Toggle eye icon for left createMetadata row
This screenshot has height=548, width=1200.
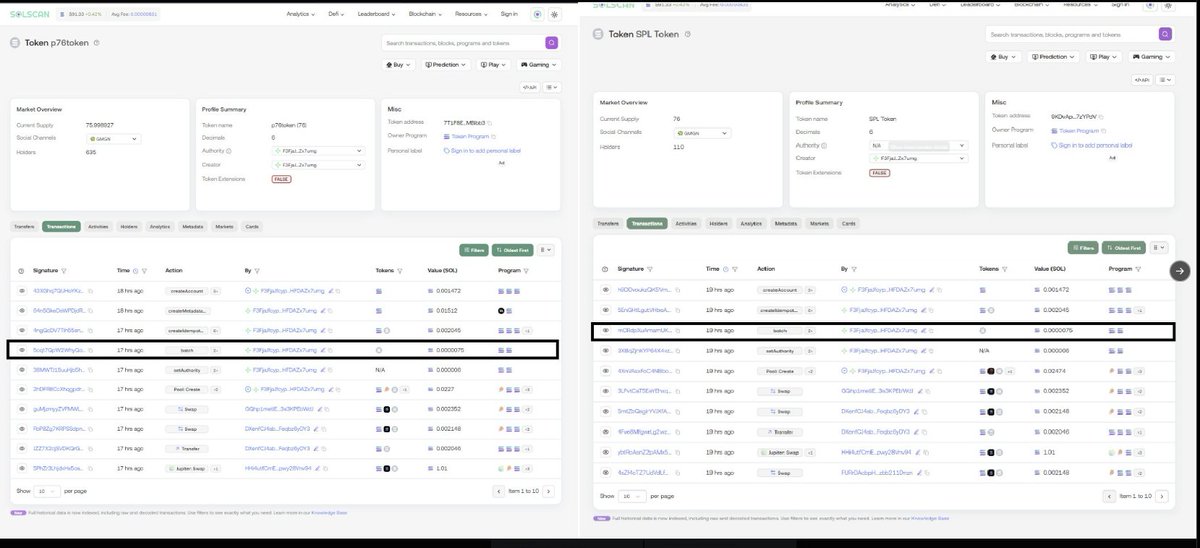tap(22, 310)
